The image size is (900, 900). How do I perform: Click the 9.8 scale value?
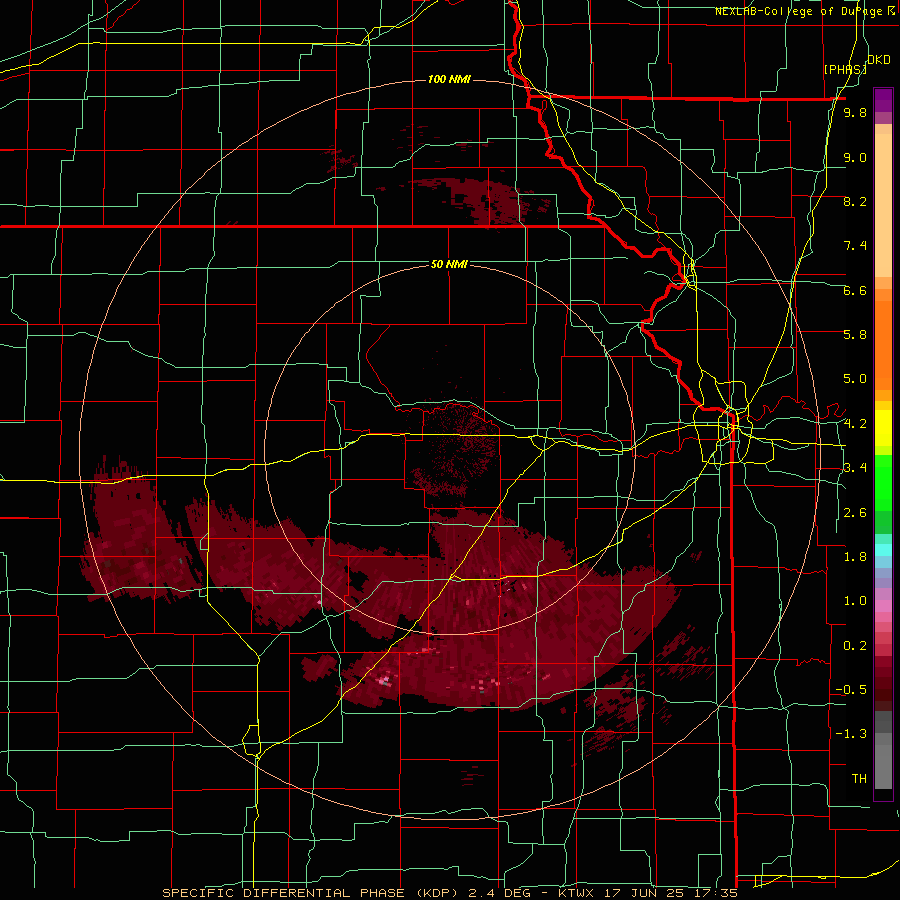click(x=855, y=113)
